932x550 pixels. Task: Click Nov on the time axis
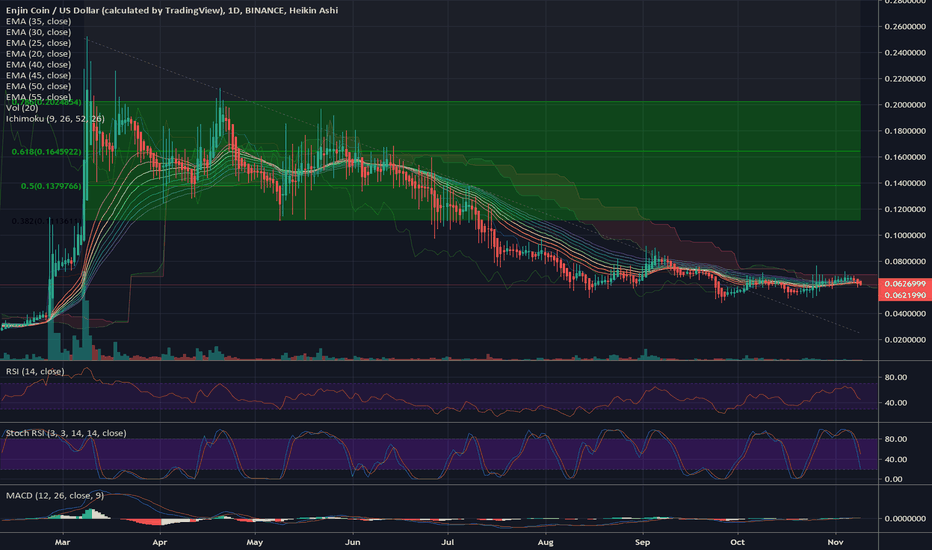pos(835,542)
